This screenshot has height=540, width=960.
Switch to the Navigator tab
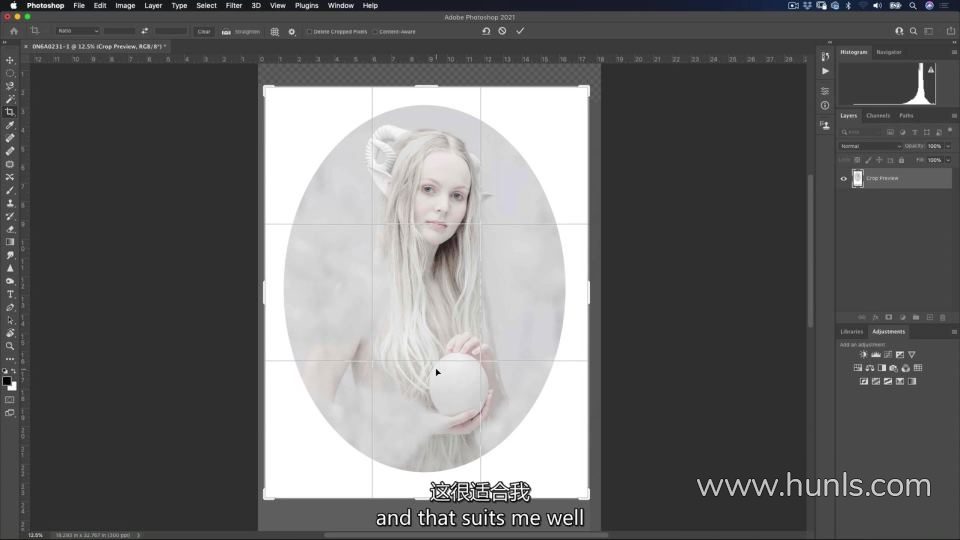889,52
